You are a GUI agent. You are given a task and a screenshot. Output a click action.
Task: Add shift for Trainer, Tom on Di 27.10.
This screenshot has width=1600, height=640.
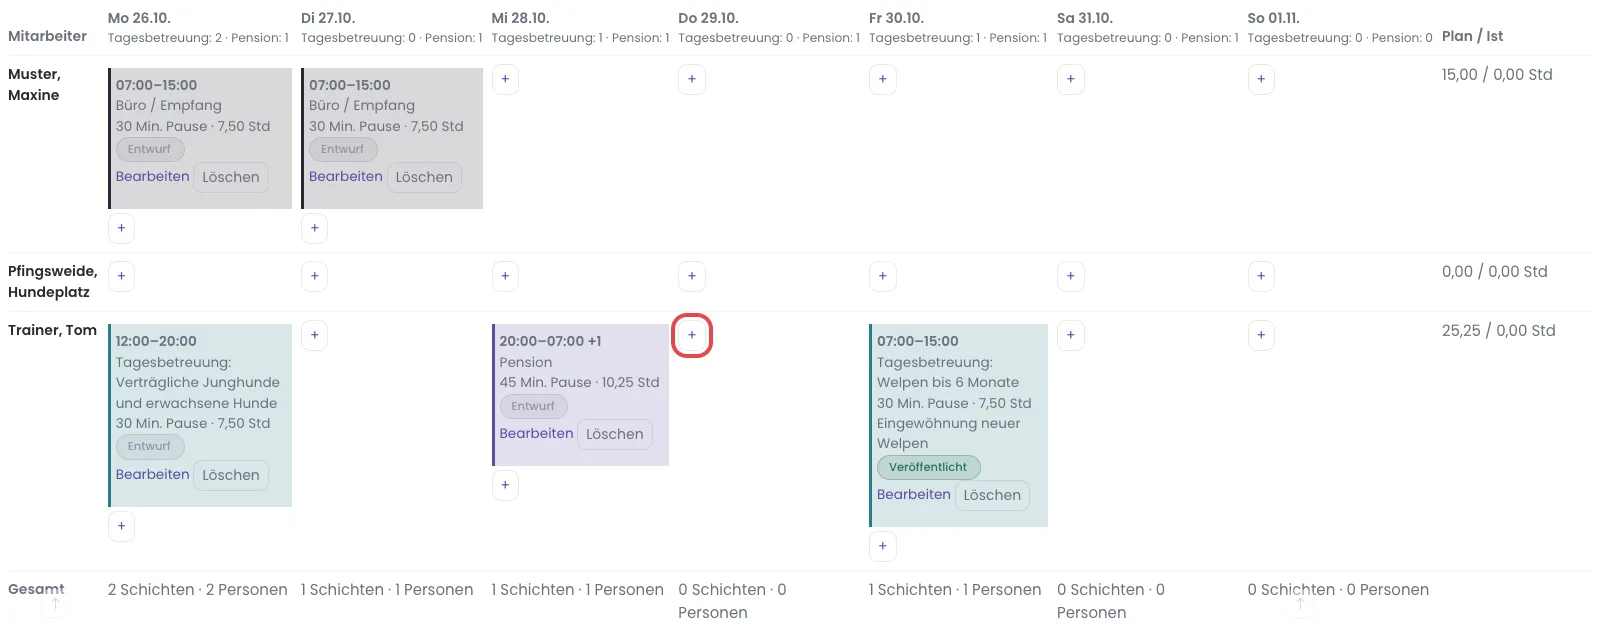(314, 335)
